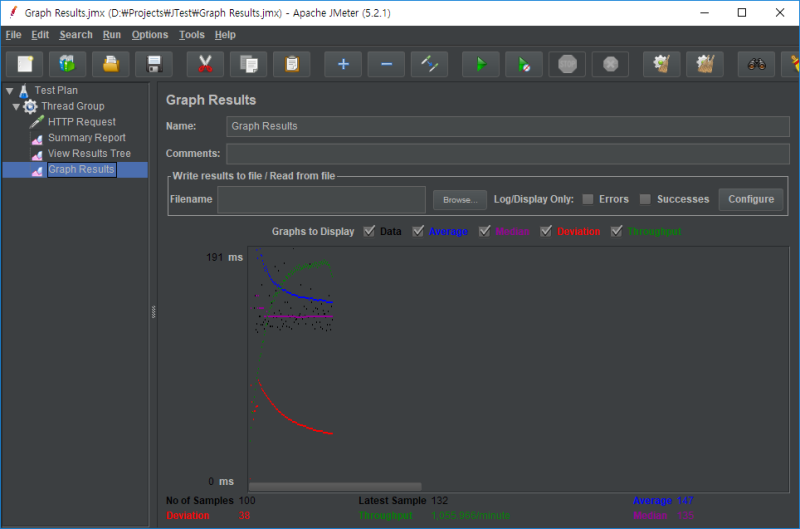
Task: Toggle the Errors log/display checkbox
Action: click(x=588, y=199)
